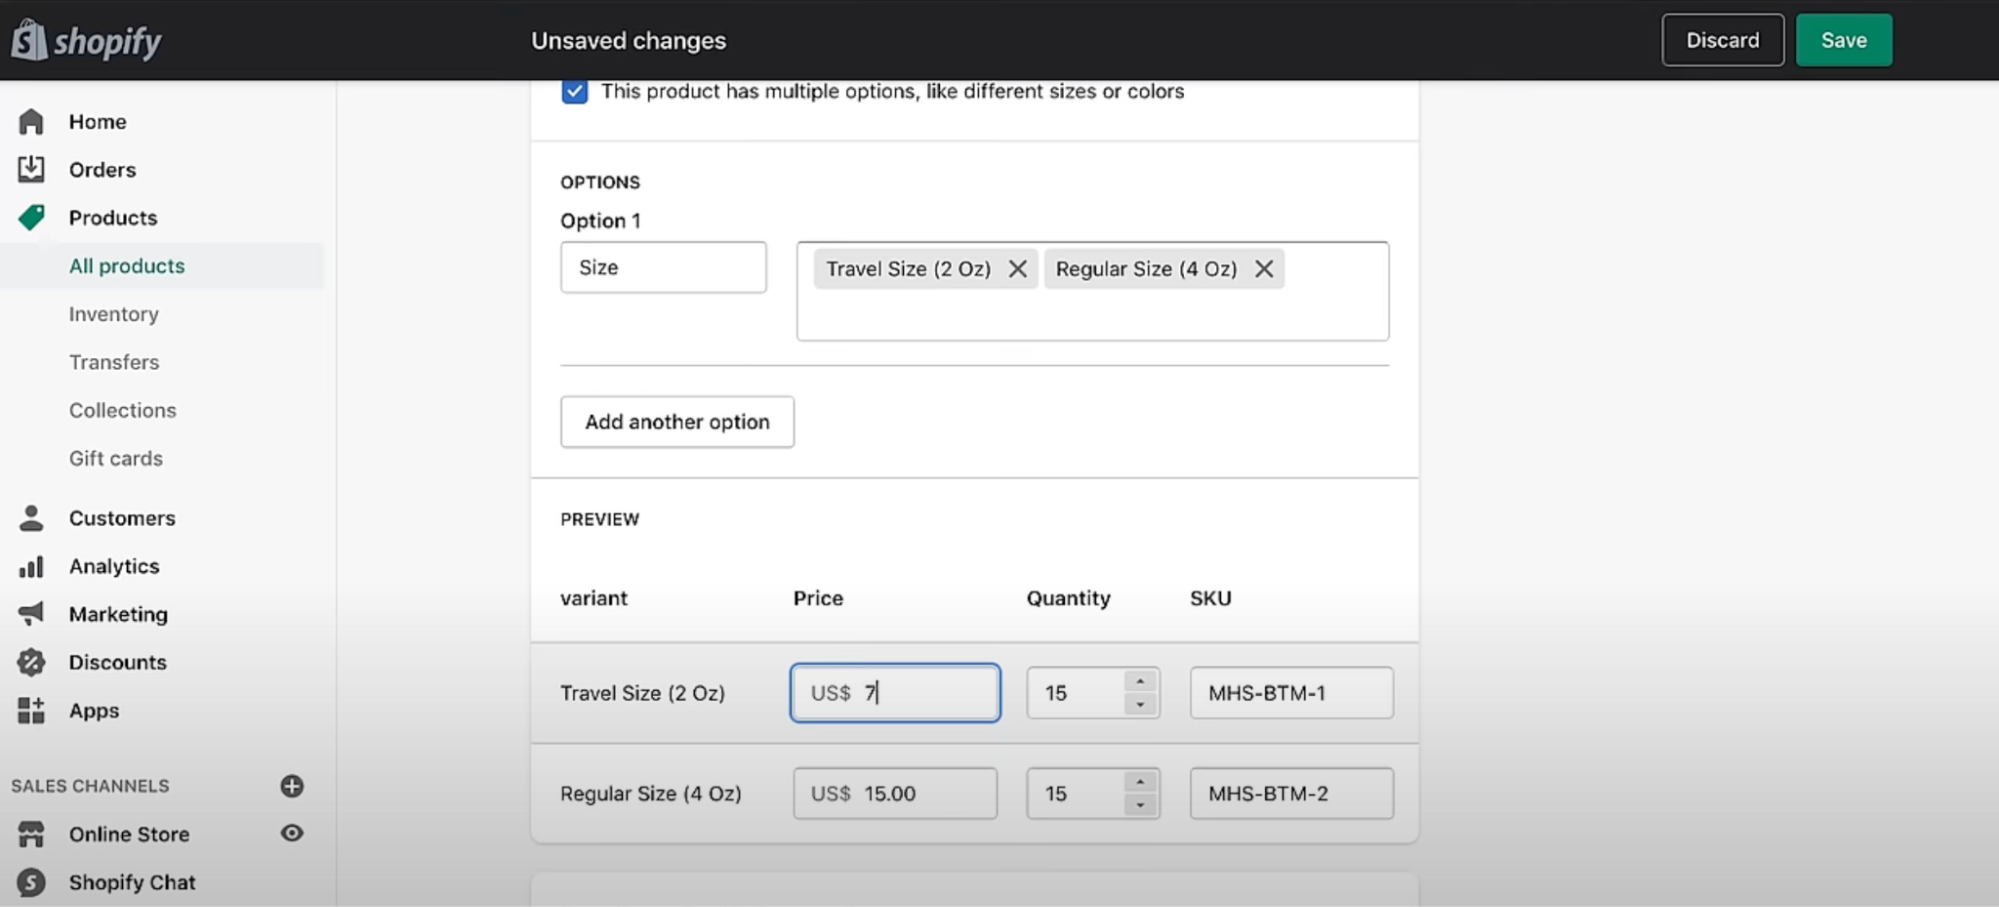Image resolution: width=1999 pixels, height=907 pixels.
Task: Uncheck the multiple options checkbox
Action: [x=574, y=90]
